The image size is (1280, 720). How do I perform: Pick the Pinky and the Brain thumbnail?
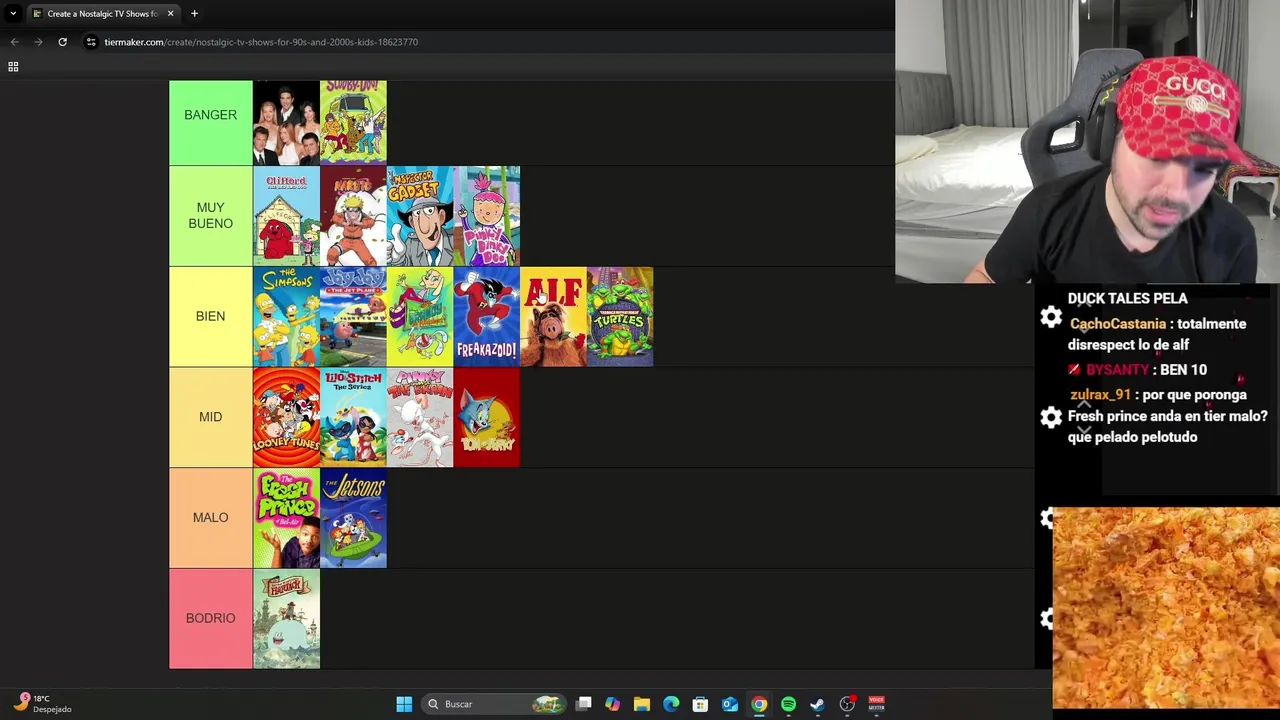click(420, 417)
